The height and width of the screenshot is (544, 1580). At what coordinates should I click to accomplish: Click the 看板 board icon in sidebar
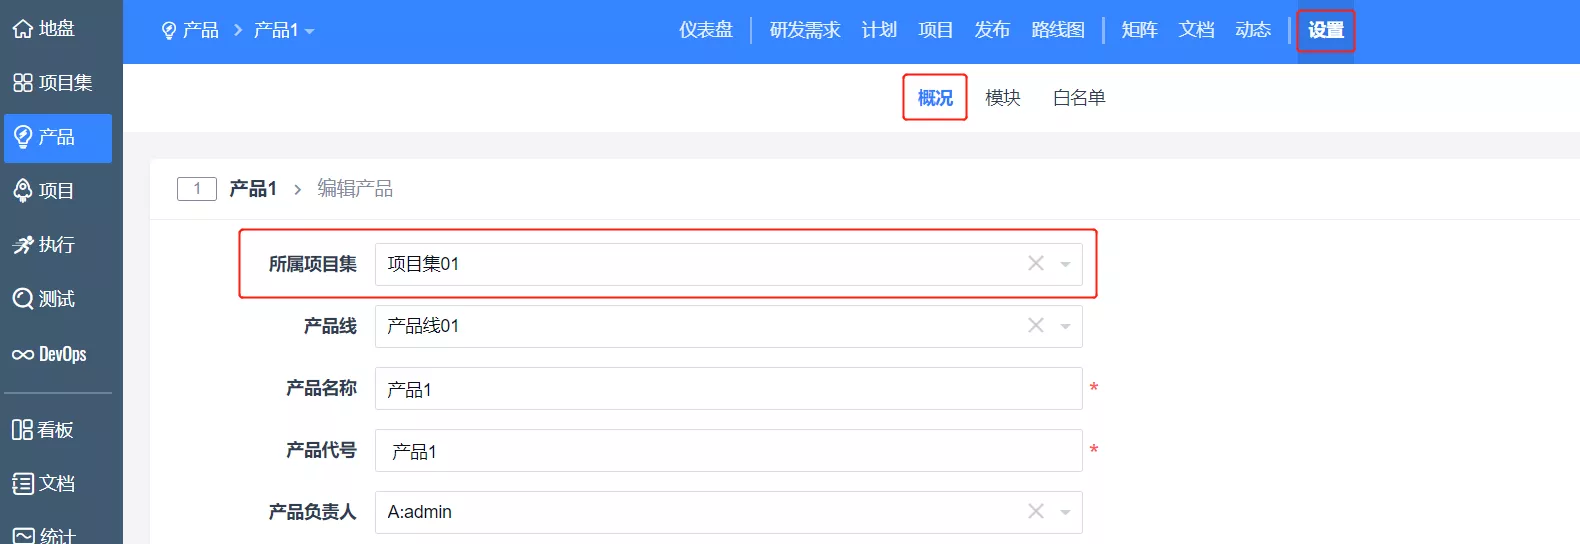(22, 430)
